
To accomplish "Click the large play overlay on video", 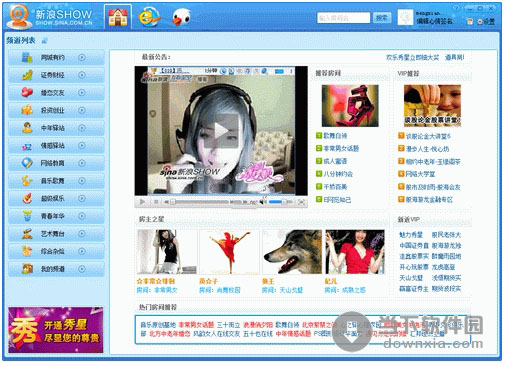I will click(x=221, y=130).
